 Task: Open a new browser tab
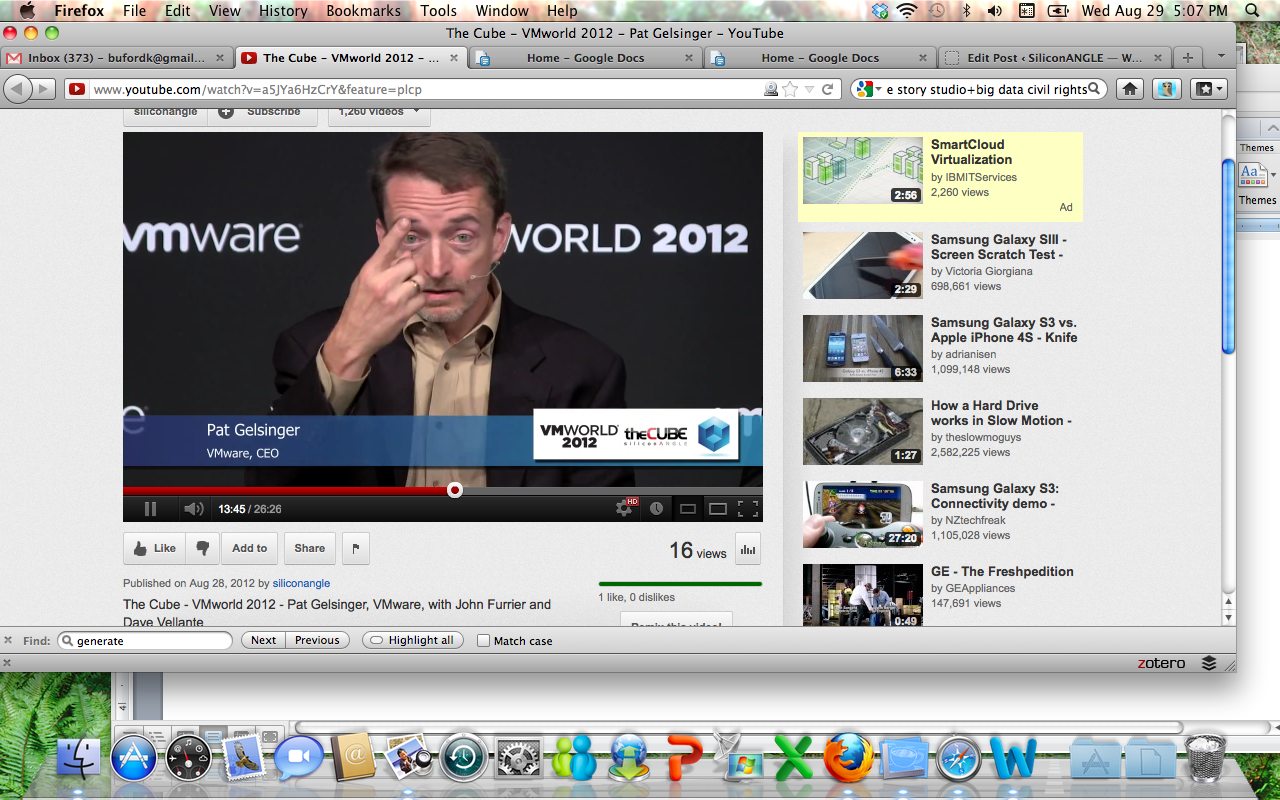[x=1188, y=58]
